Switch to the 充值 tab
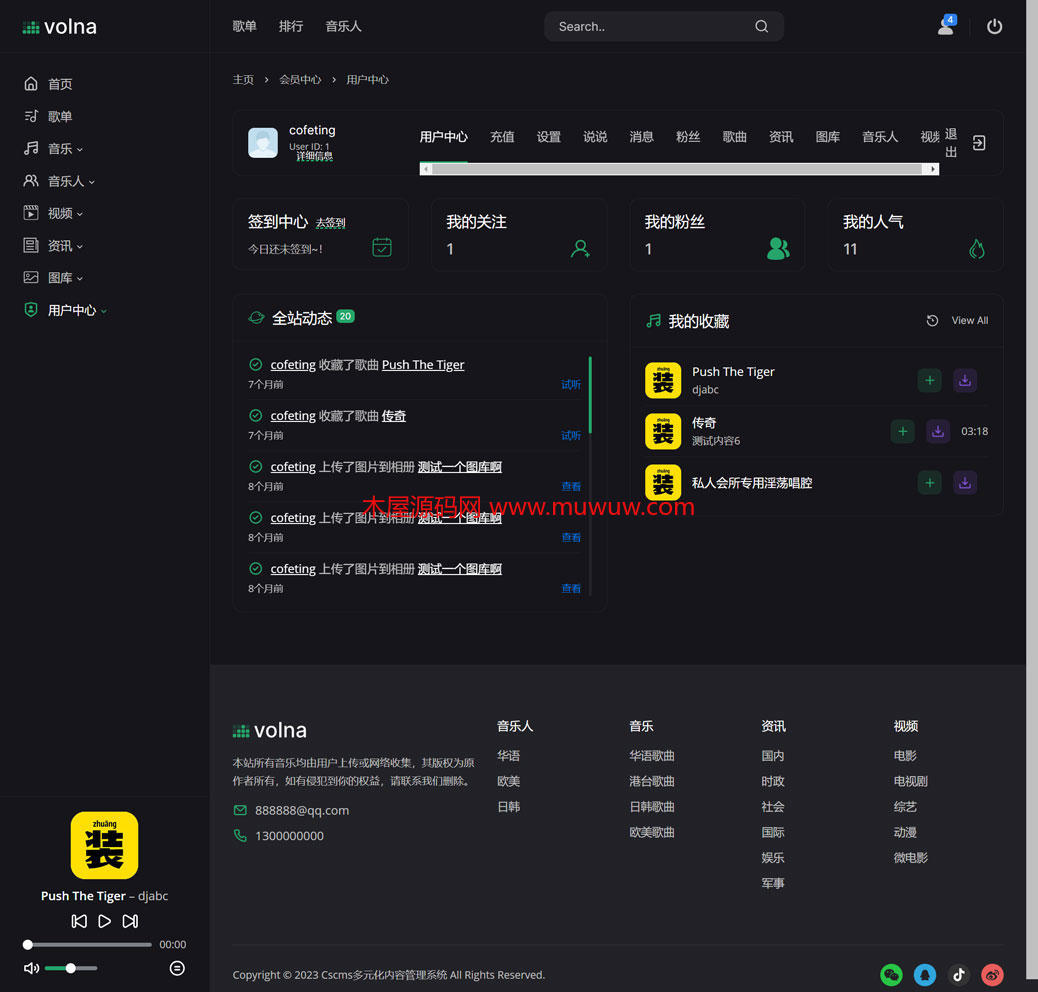 (x=502, y=137)
